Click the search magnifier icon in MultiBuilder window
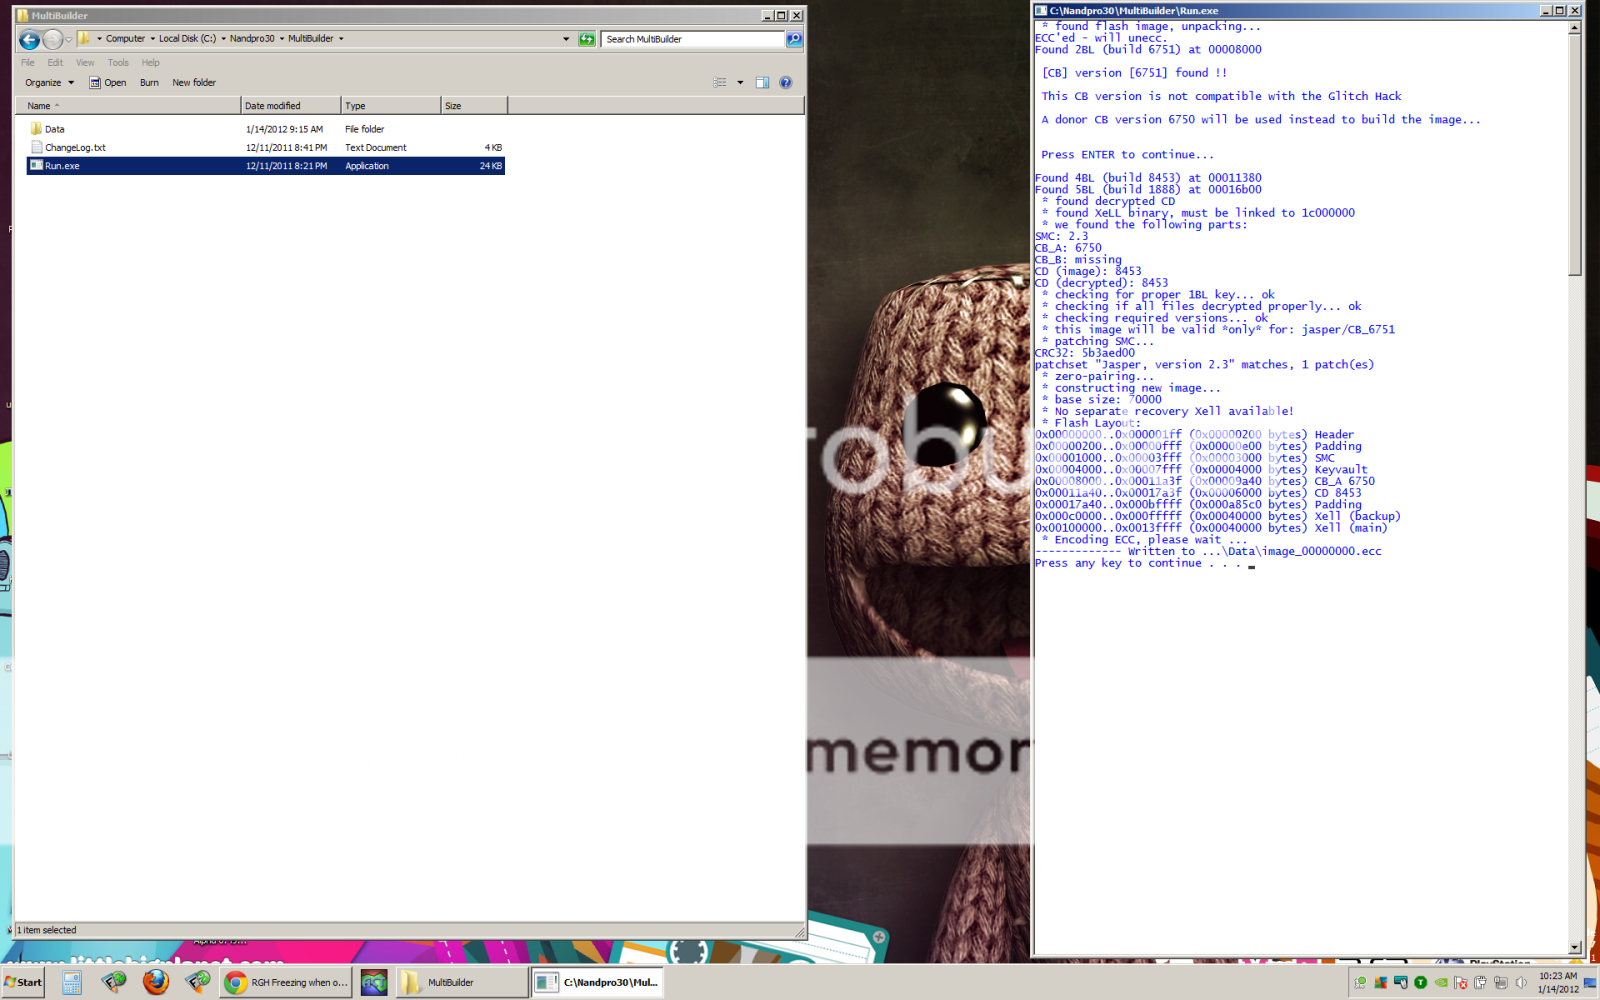This screenshot has width=1600, height=1000. (794, 39)
